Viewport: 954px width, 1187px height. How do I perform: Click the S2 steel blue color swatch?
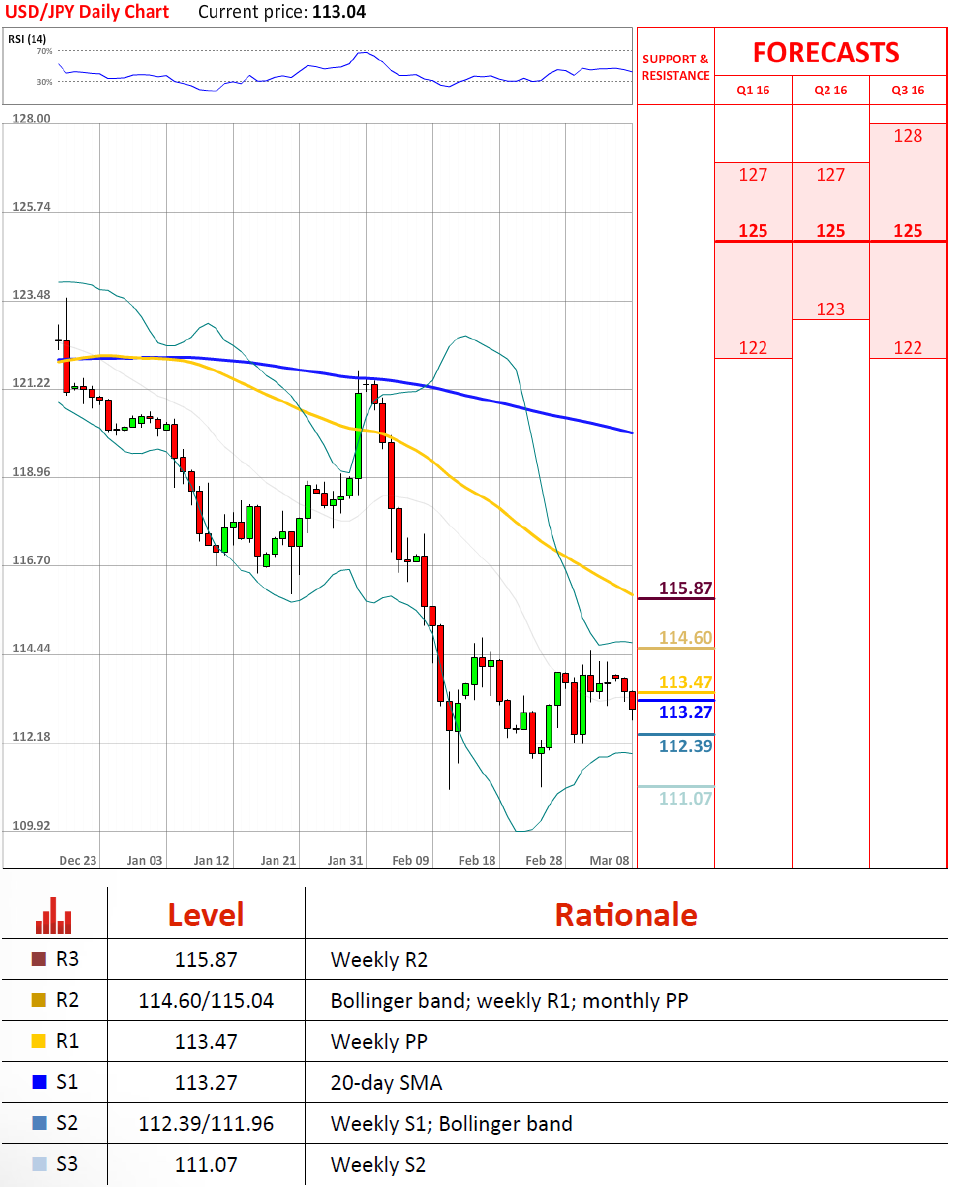click(x=39, y=1123)
